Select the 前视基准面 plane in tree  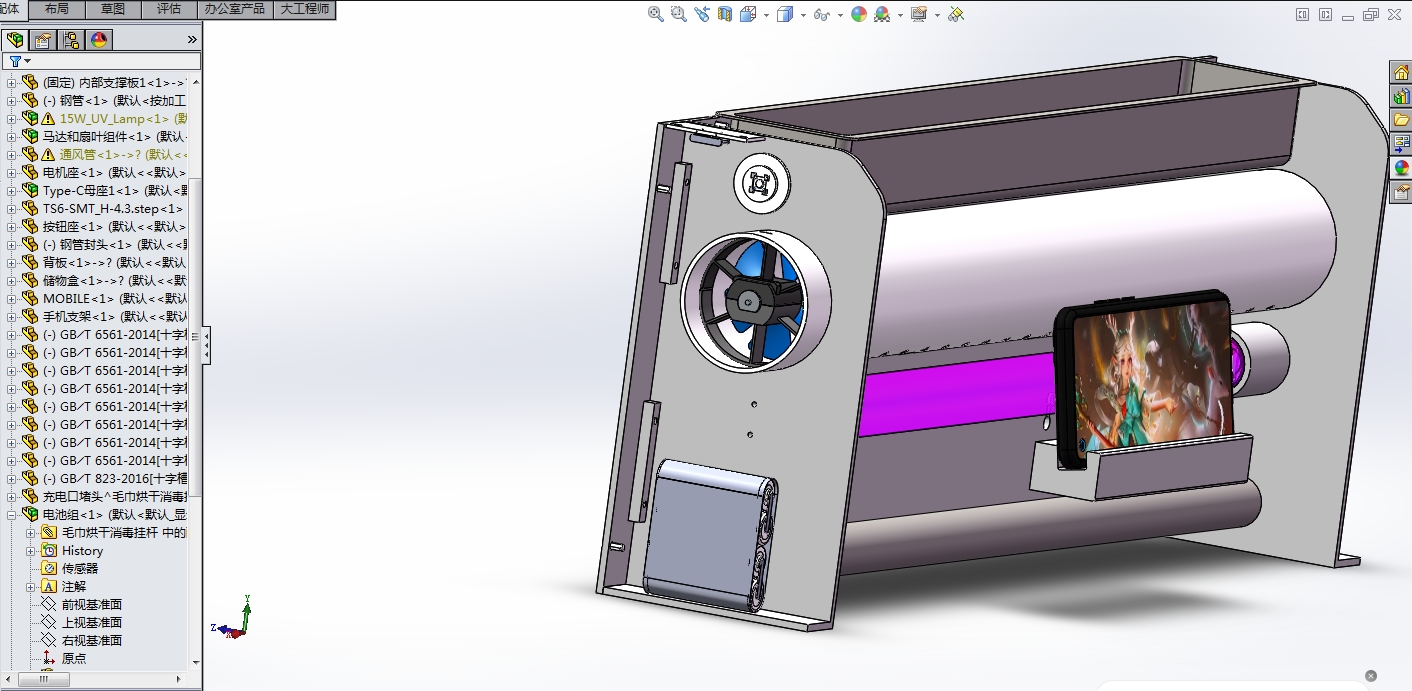pos(92,605)
